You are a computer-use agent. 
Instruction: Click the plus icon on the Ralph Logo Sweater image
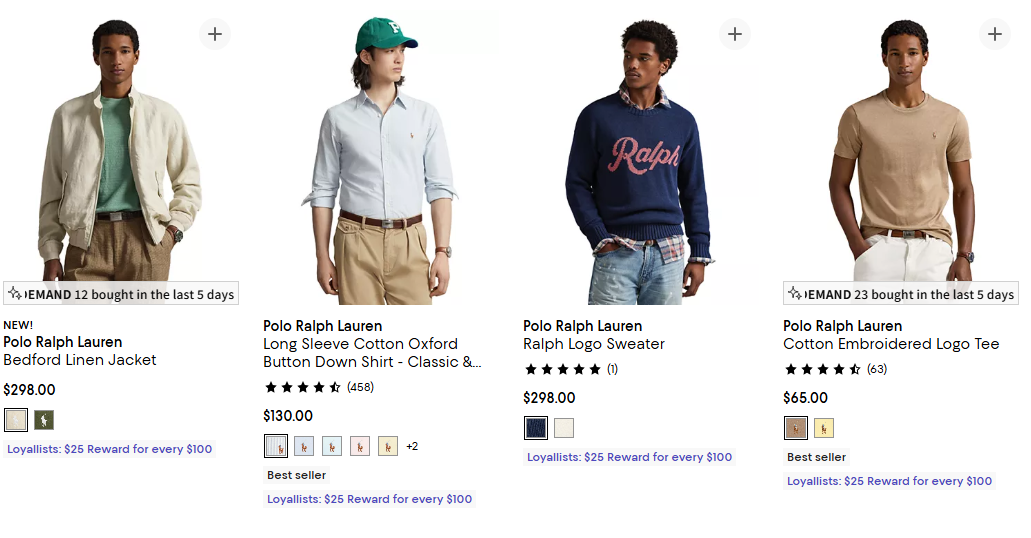(x=735, y=34)
